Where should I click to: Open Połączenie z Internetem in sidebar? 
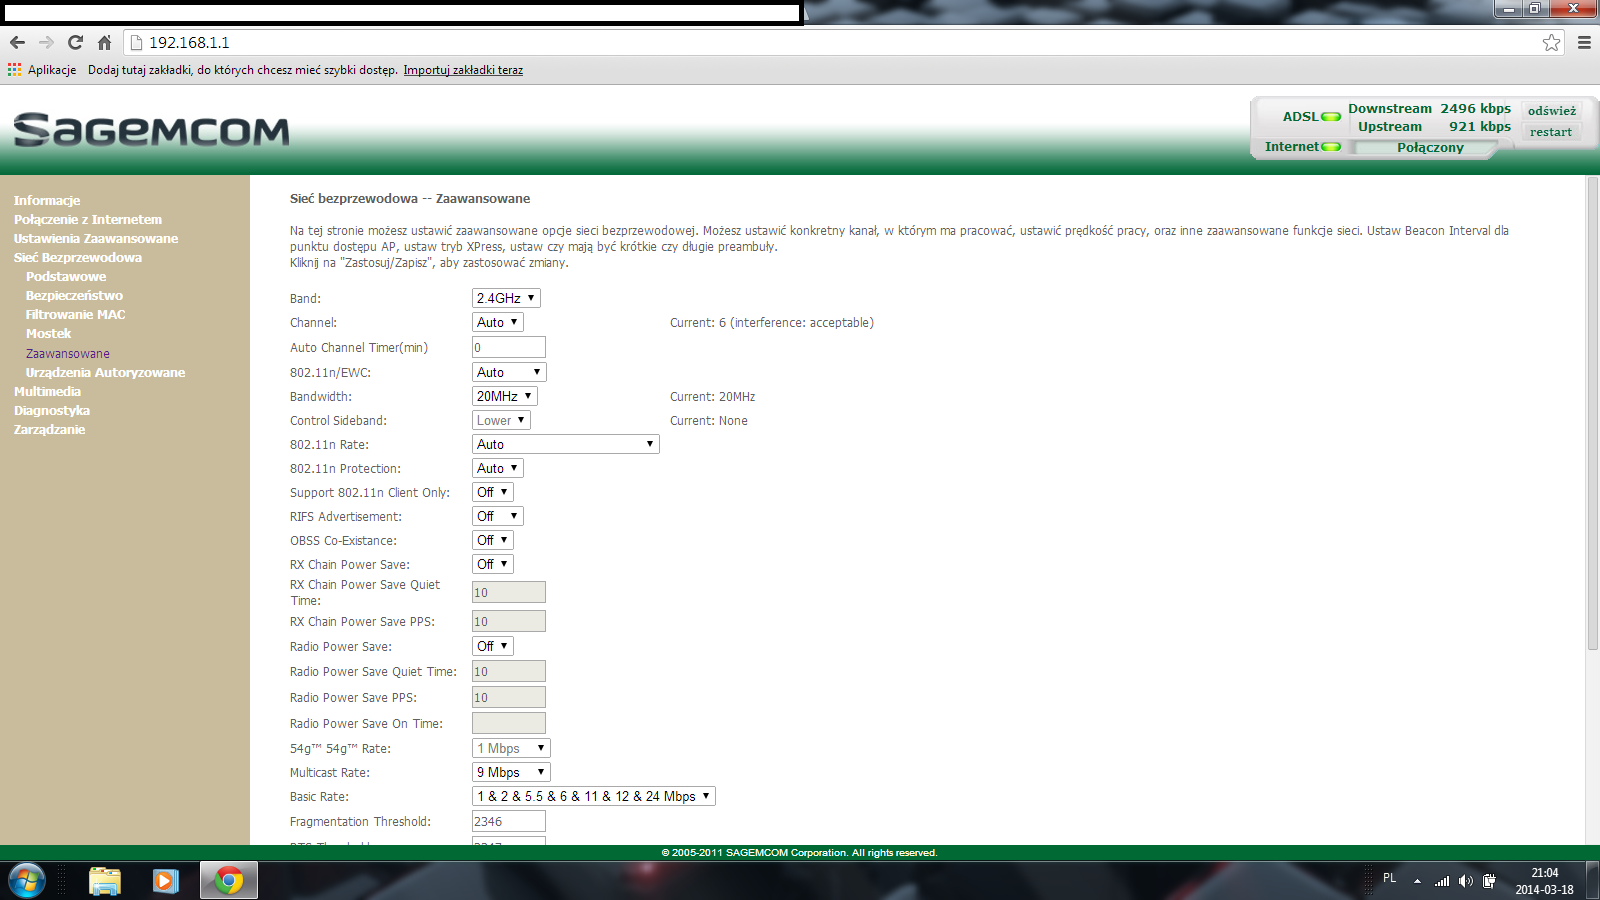tap(88, 219)
